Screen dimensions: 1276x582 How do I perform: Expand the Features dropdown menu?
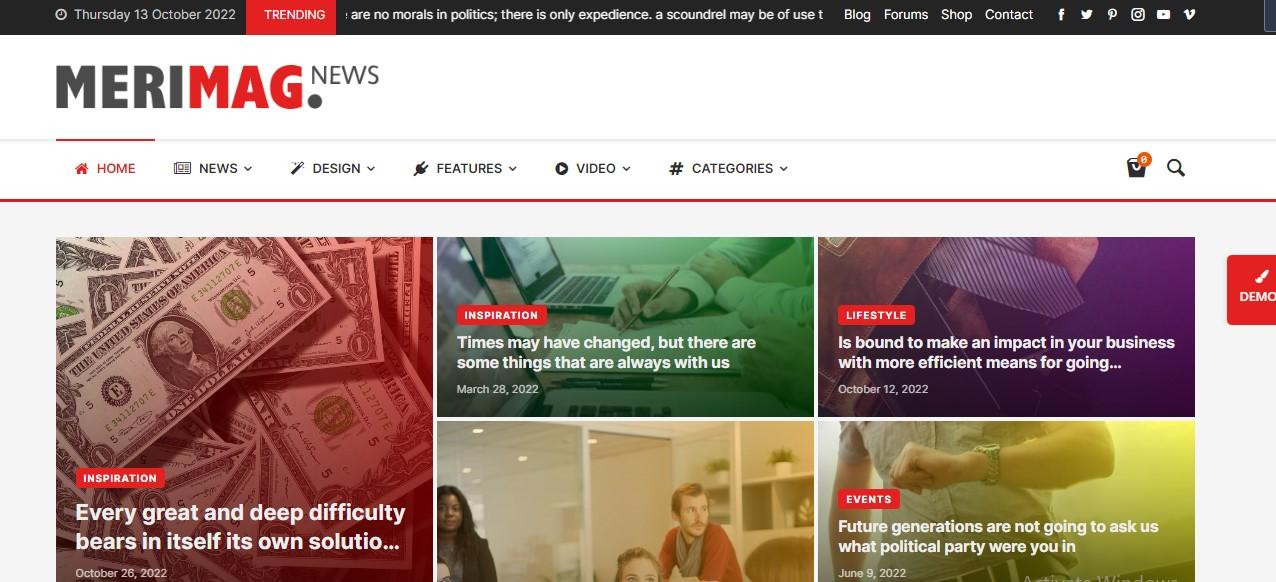[x=465, y=168]
